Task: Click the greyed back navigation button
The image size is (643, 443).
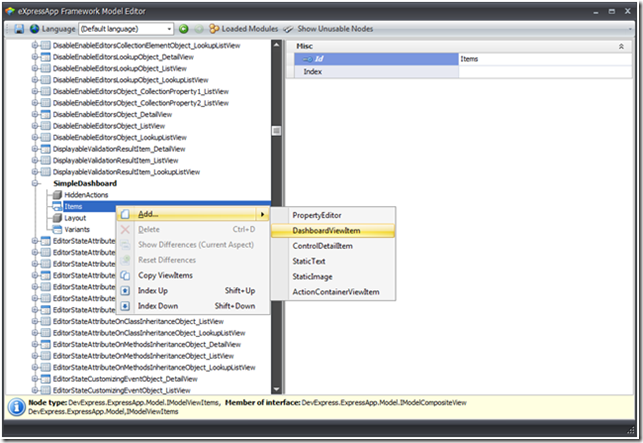Action: tap(199, 29)
